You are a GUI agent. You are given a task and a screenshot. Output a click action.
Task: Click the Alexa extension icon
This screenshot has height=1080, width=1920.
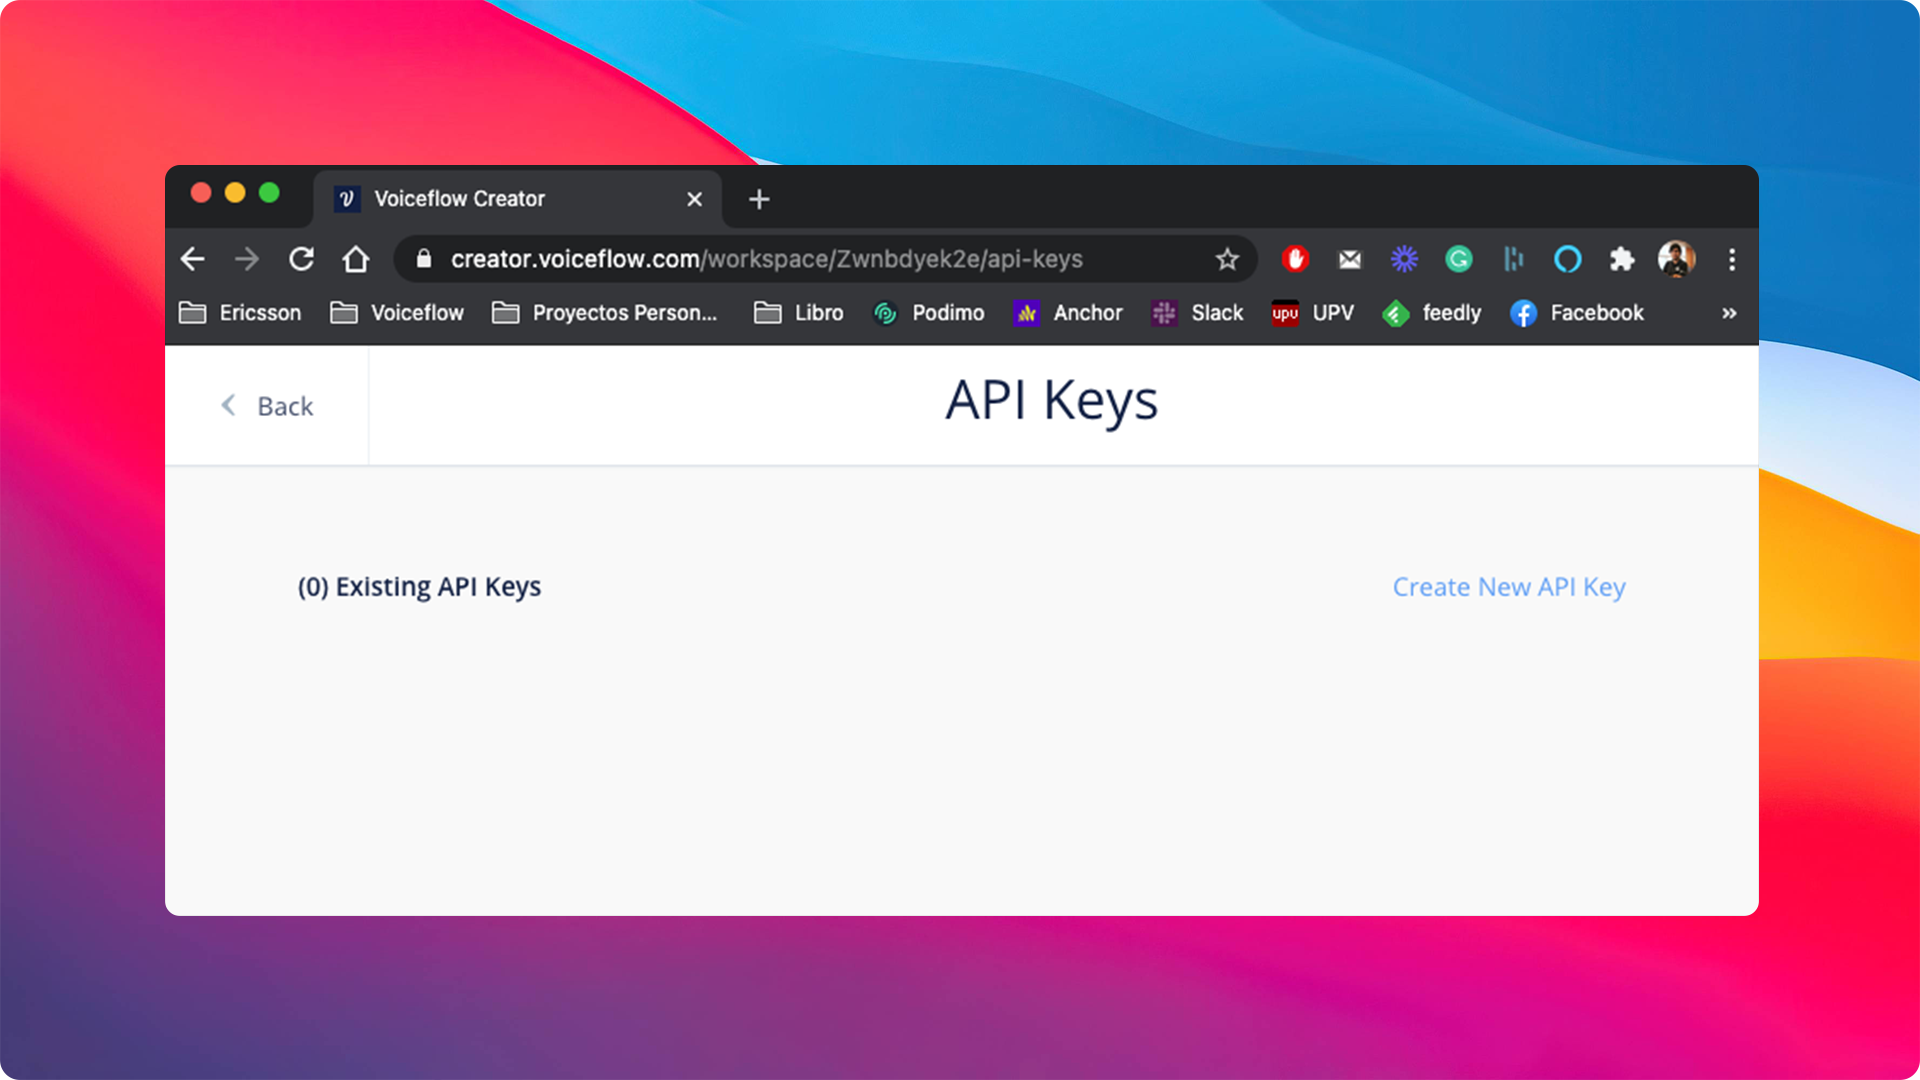pos(1567,259)
